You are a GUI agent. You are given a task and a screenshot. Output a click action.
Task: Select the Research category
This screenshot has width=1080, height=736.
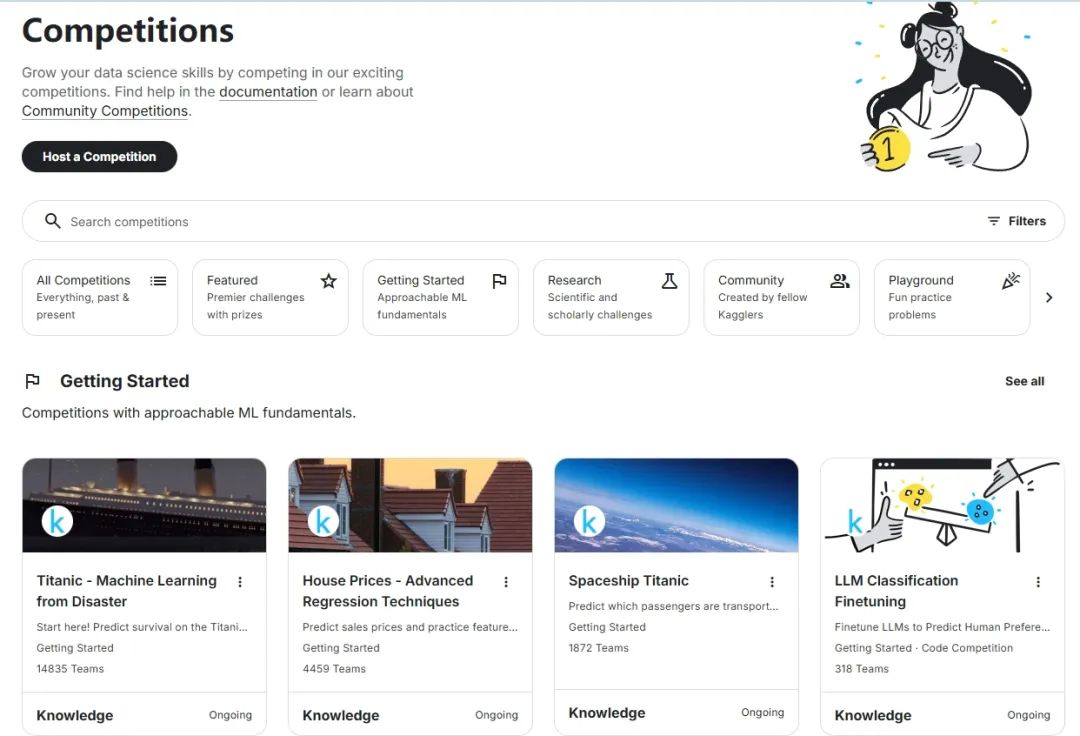click(611, 297)
